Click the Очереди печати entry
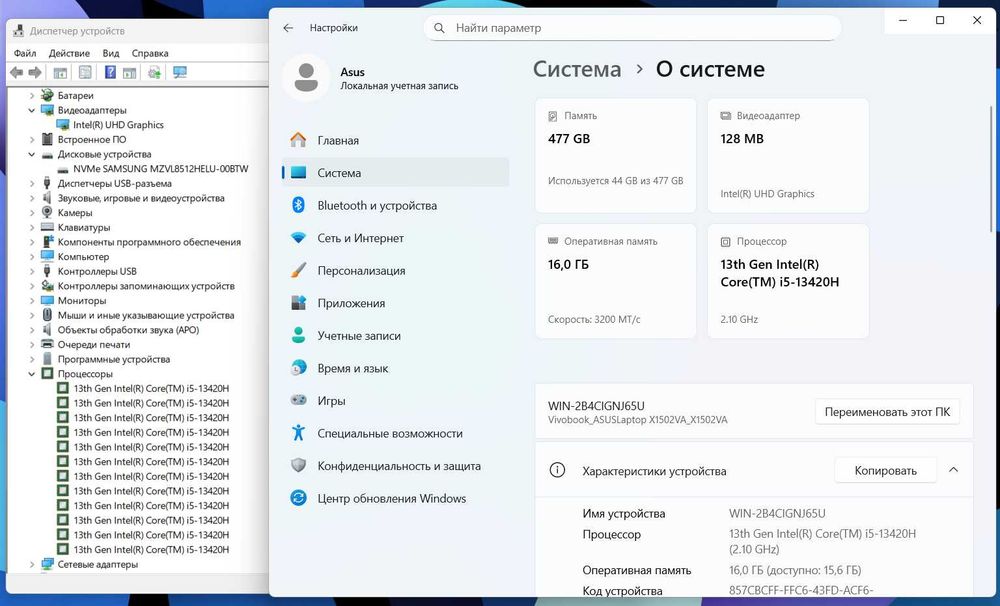1000x606 pixels. (94, 345)
